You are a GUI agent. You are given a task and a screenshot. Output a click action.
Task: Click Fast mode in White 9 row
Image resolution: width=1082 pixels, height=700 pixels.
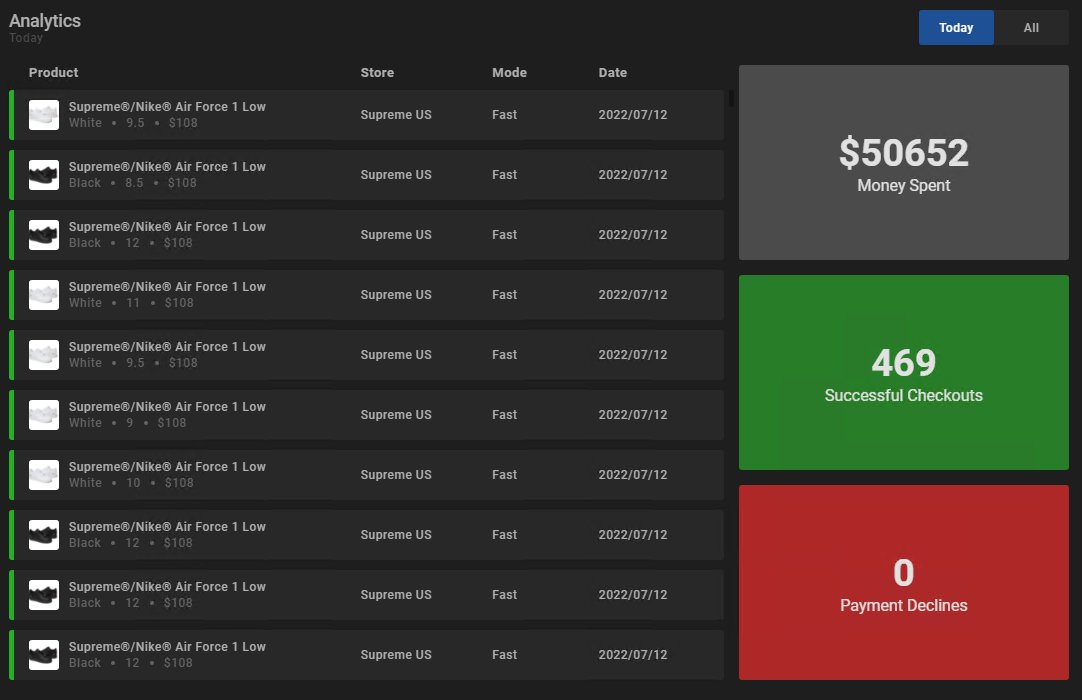click(504, 415)
